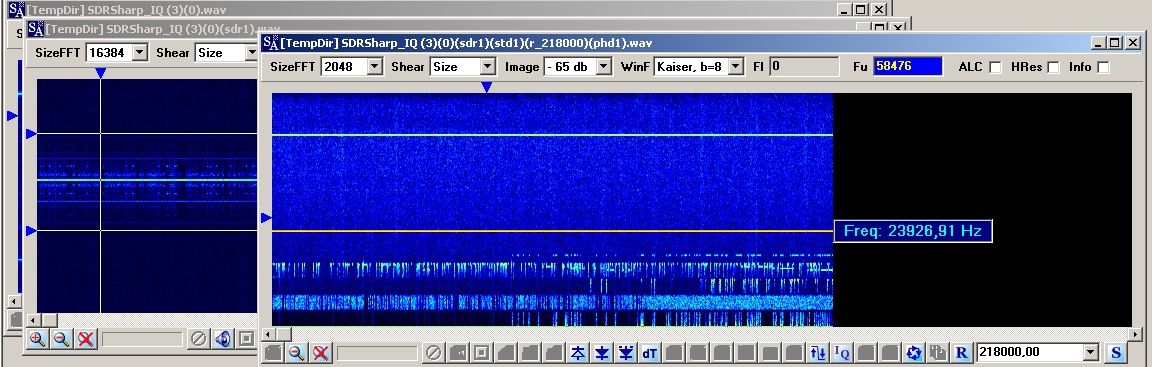Click the Fl input field showing 0

click(x=804, y=67)
